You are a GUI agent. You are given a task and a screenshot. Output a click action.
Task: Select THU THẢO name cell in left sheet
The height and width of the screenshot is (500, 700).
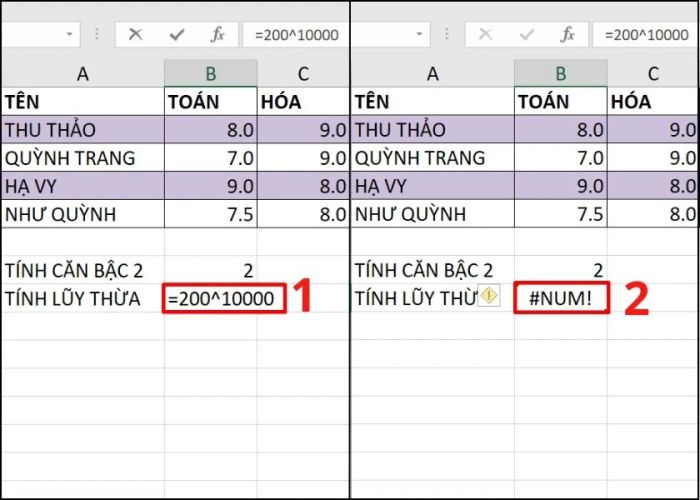click(x=83, y=129)
